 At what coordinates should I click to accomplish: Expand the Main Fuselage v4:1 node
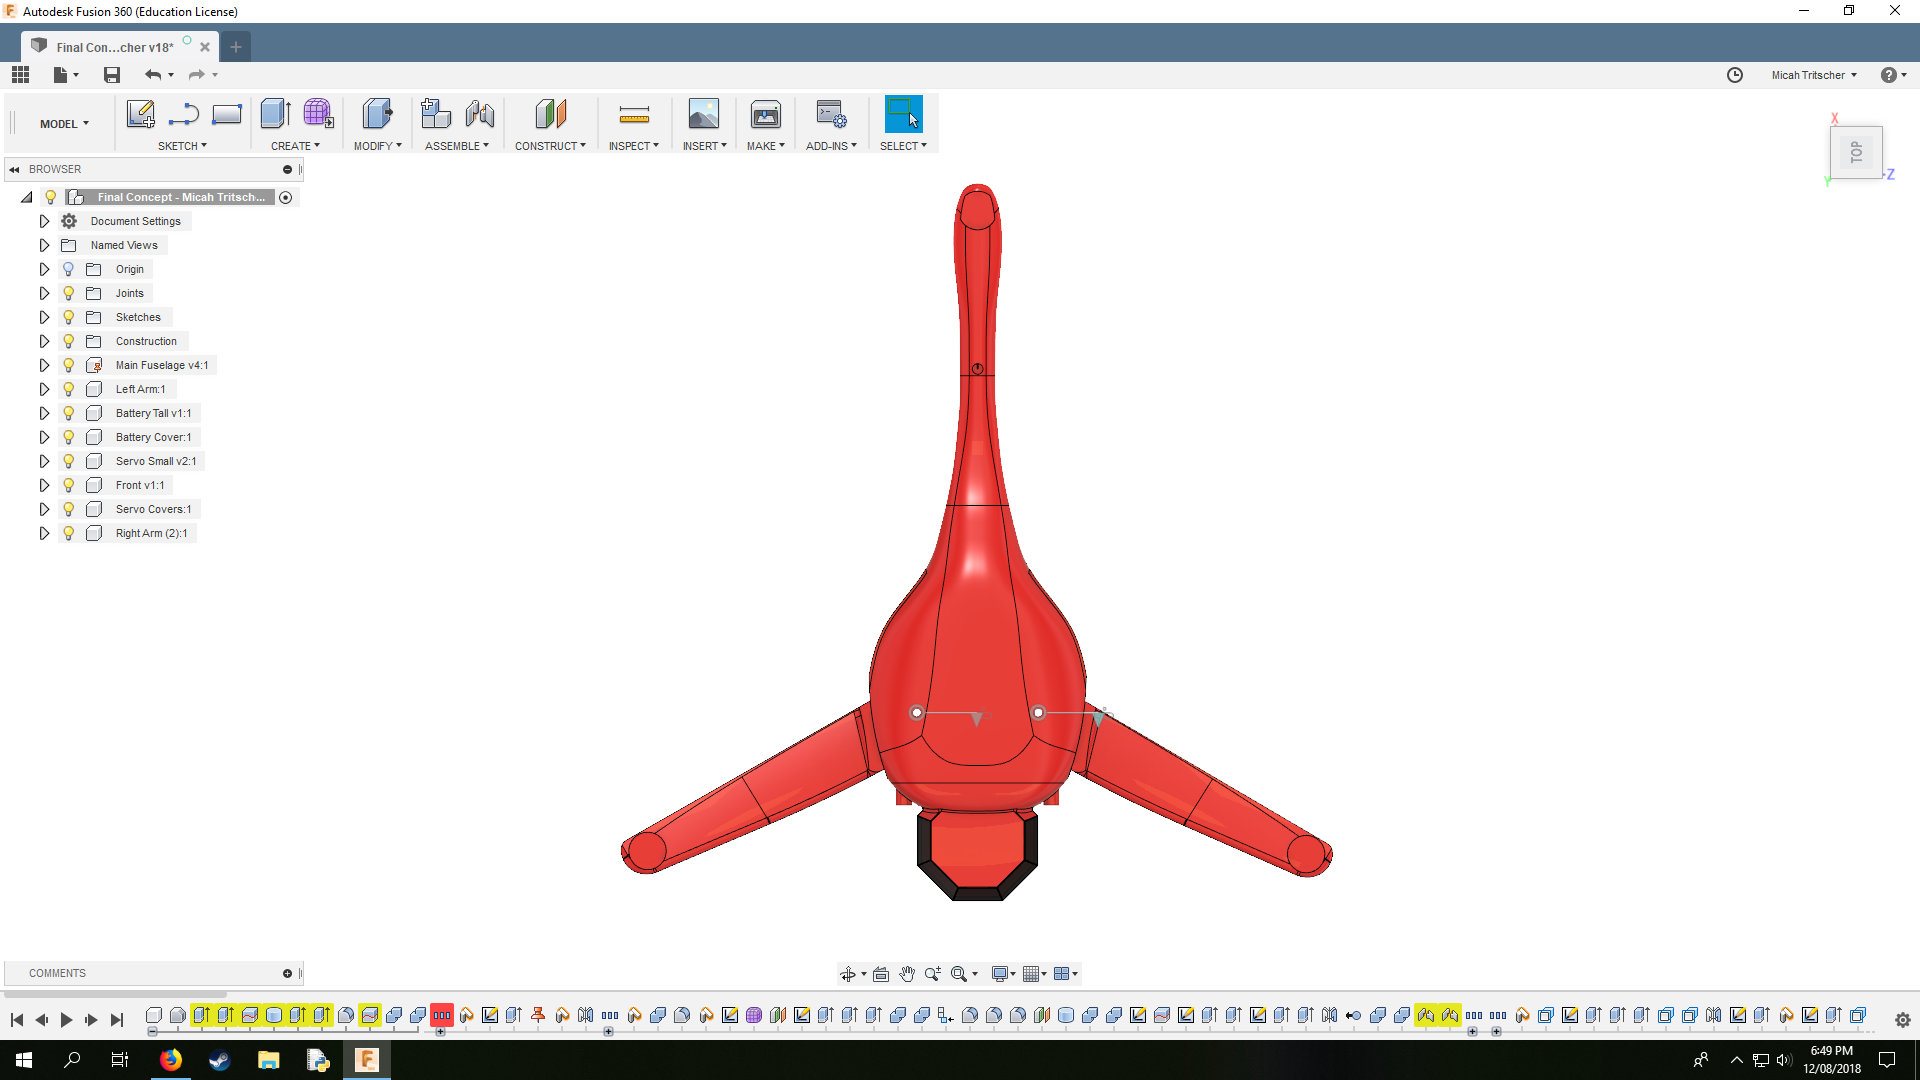point(44,365)
